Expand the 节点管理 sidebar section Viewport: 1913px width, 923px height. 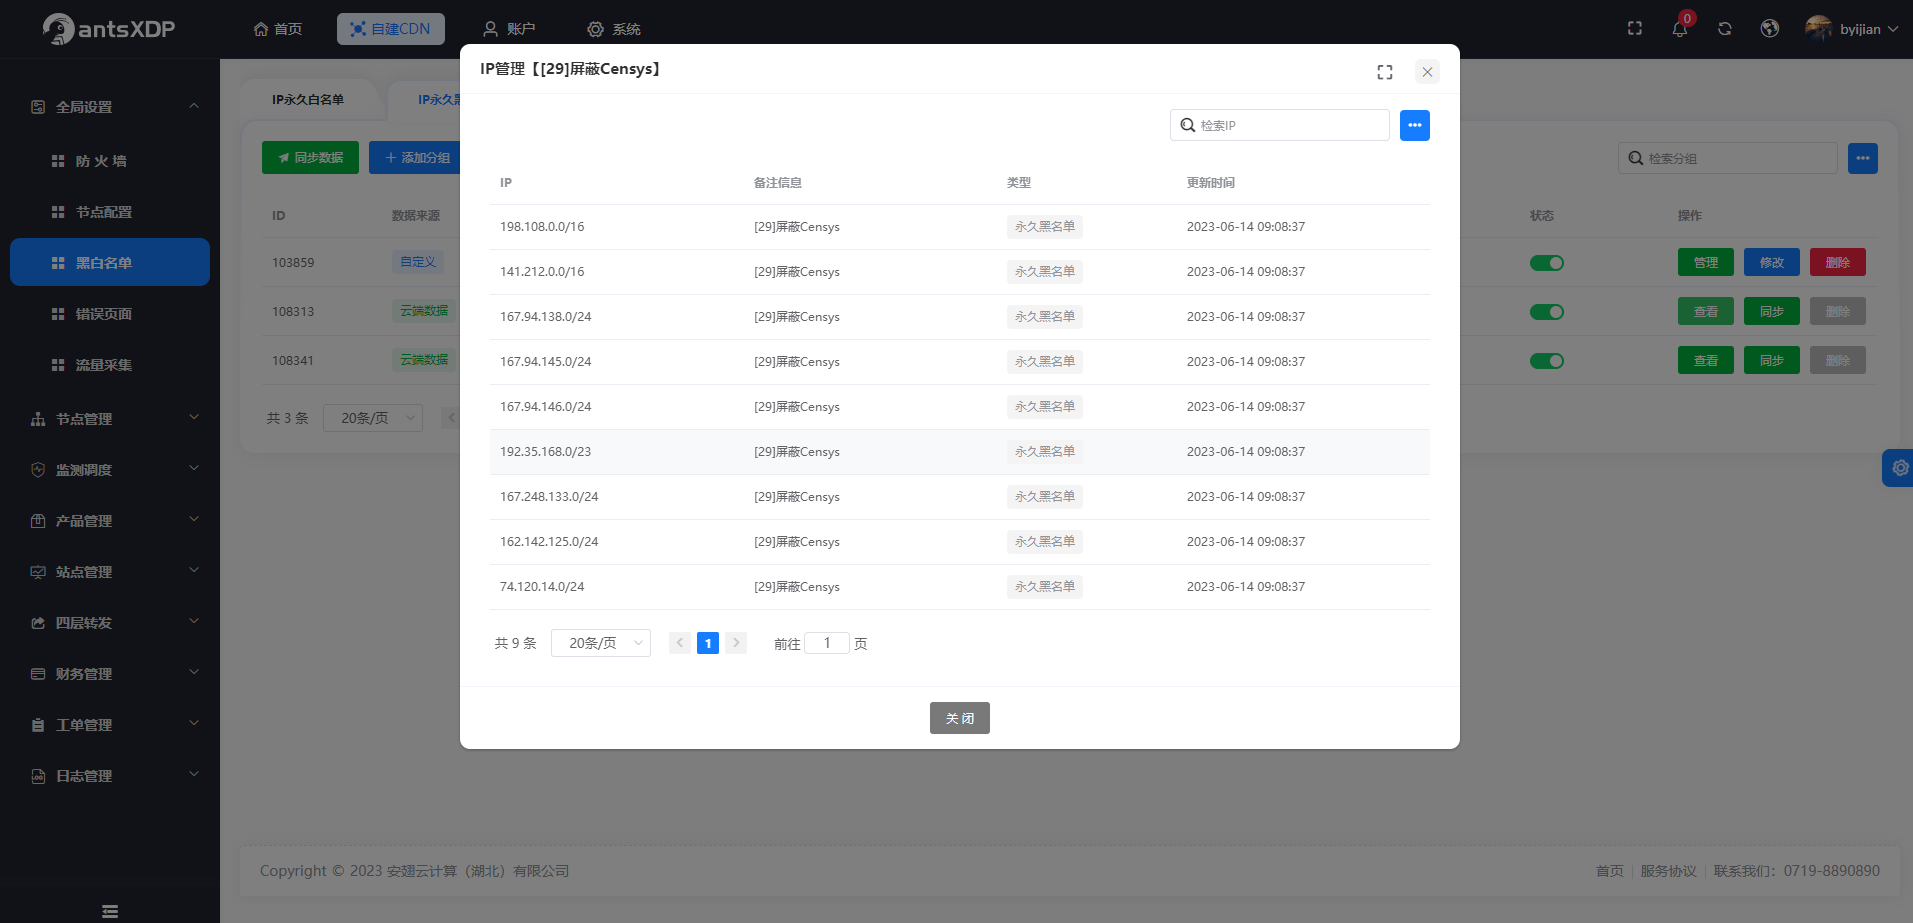click(x=110, y=419)
